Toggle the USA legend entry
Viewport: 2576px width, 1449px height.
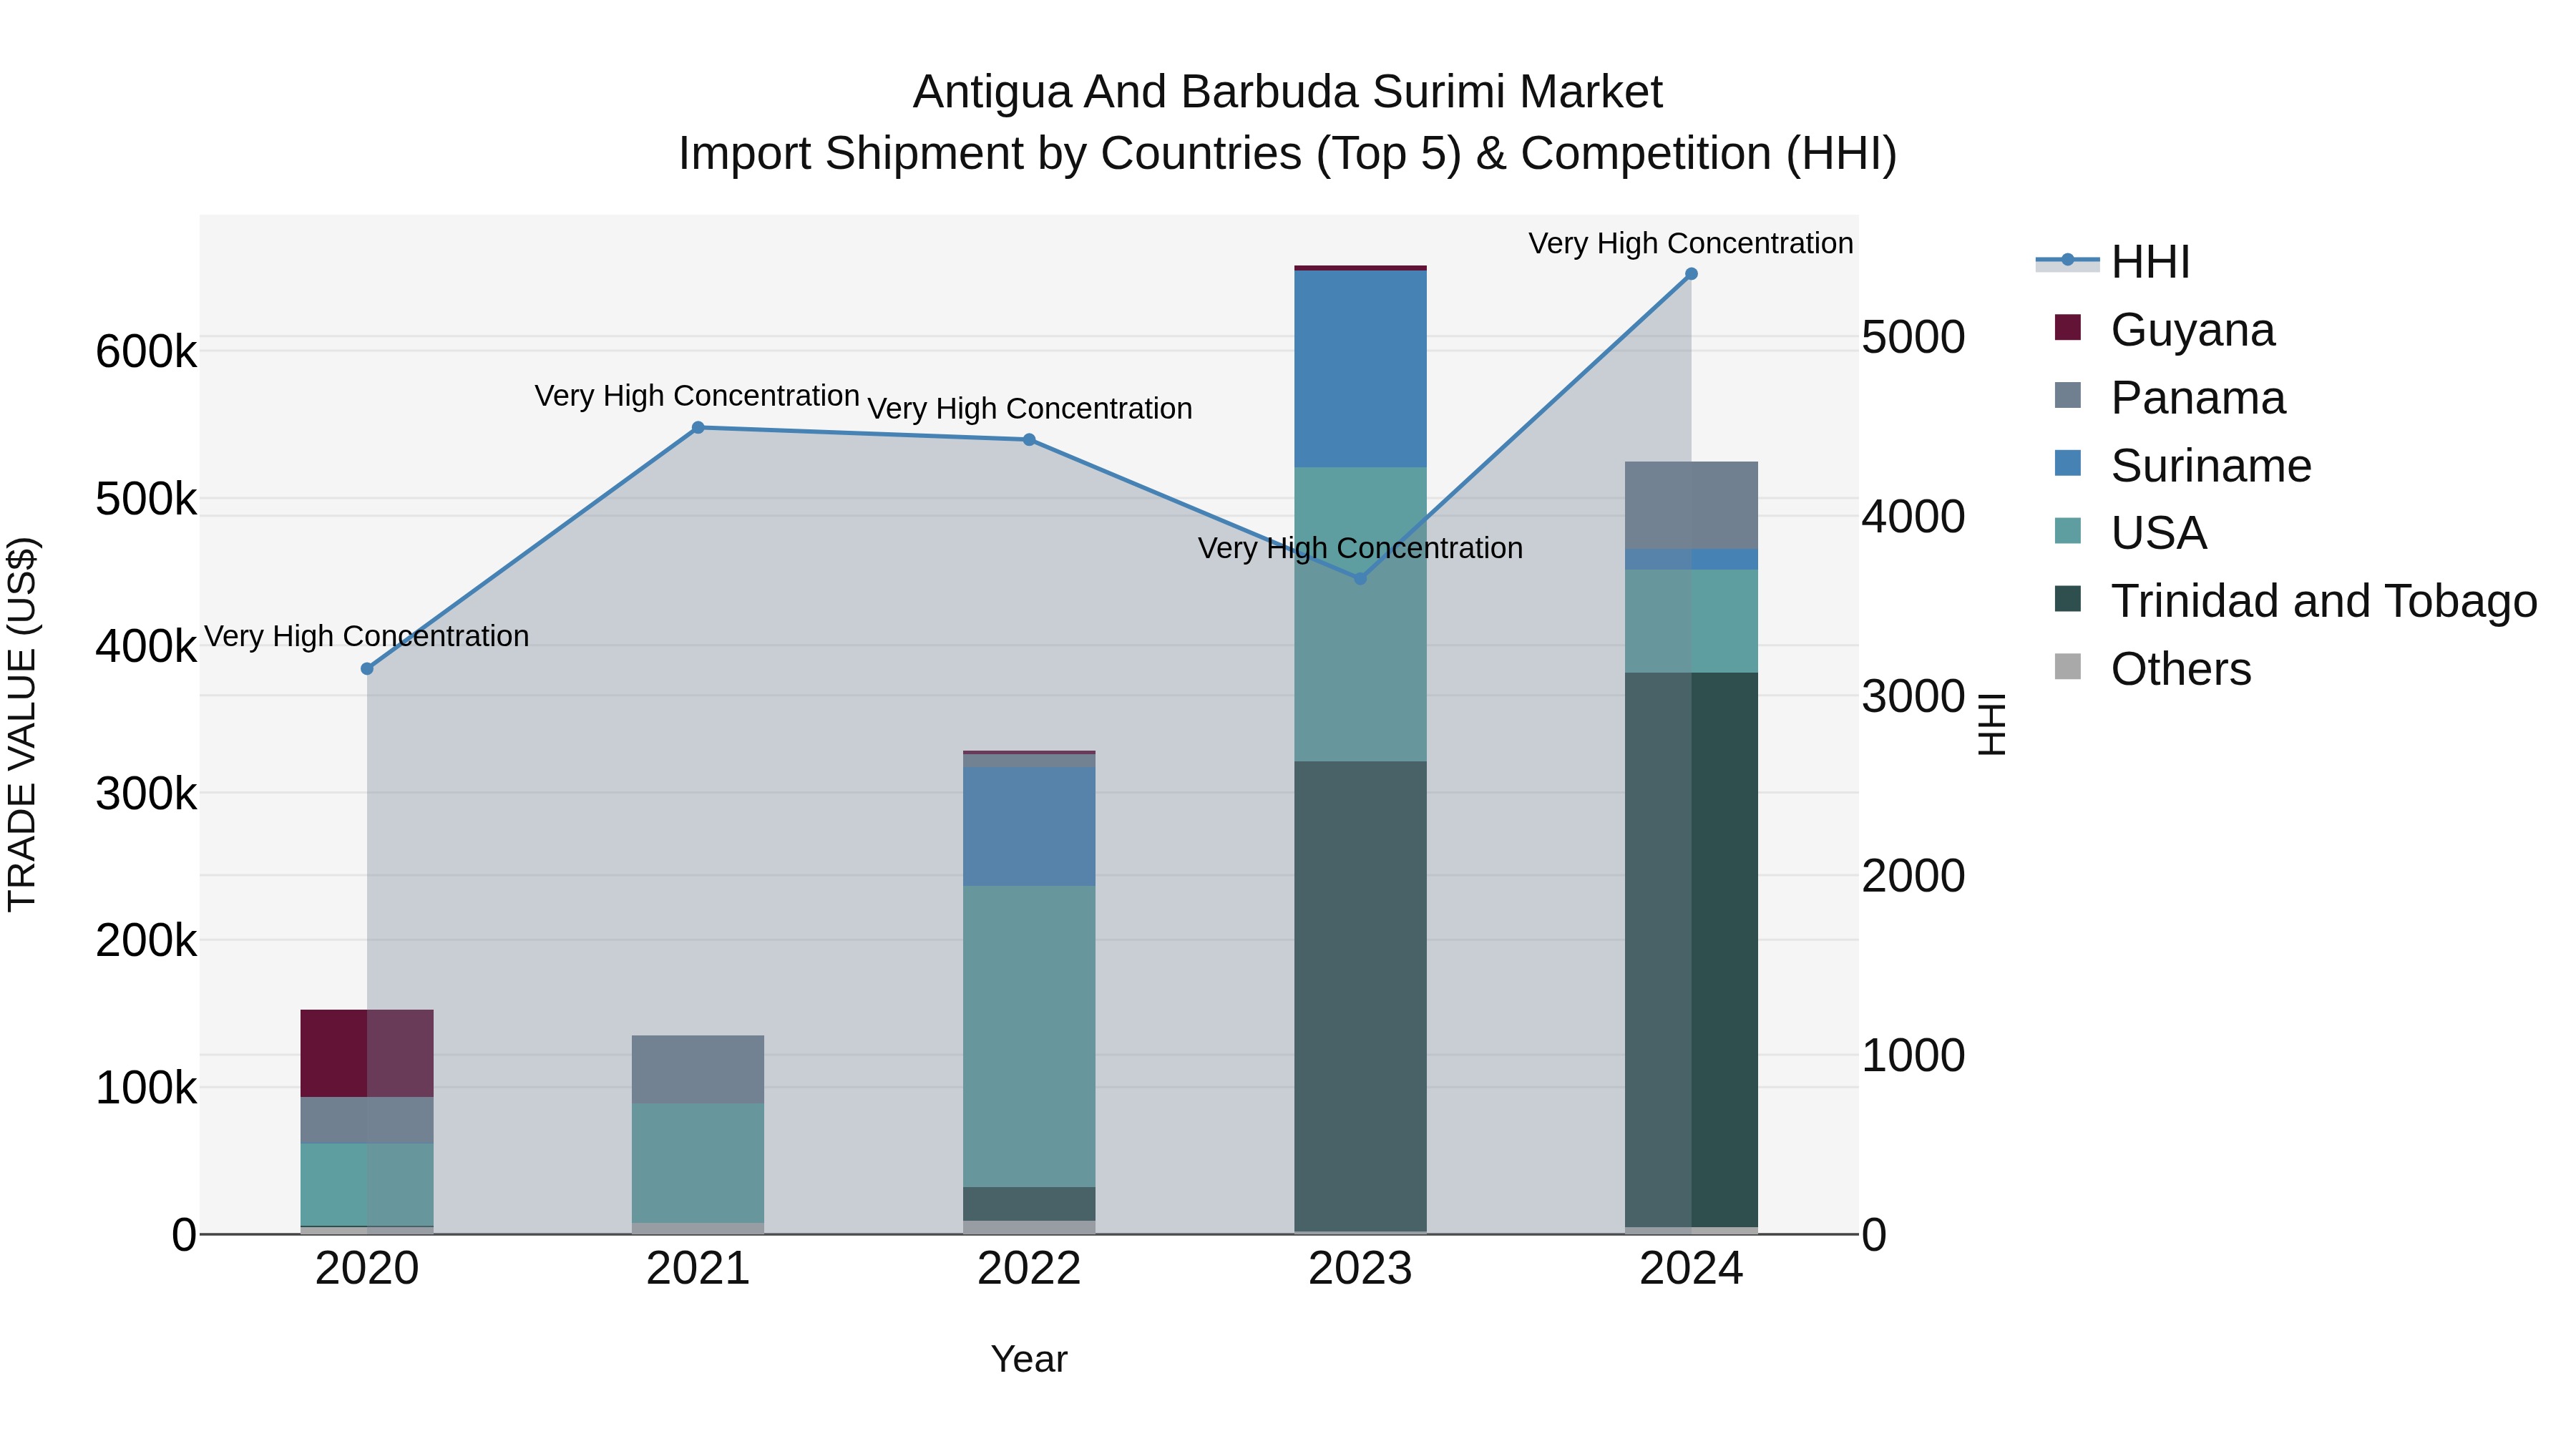(x=2130, y=533)
